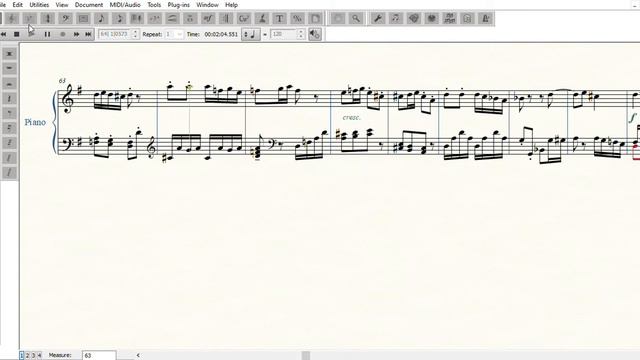The width and height of the screenshot is (640, 360).
Task: Open the Window menu
Action: point(207,5)
